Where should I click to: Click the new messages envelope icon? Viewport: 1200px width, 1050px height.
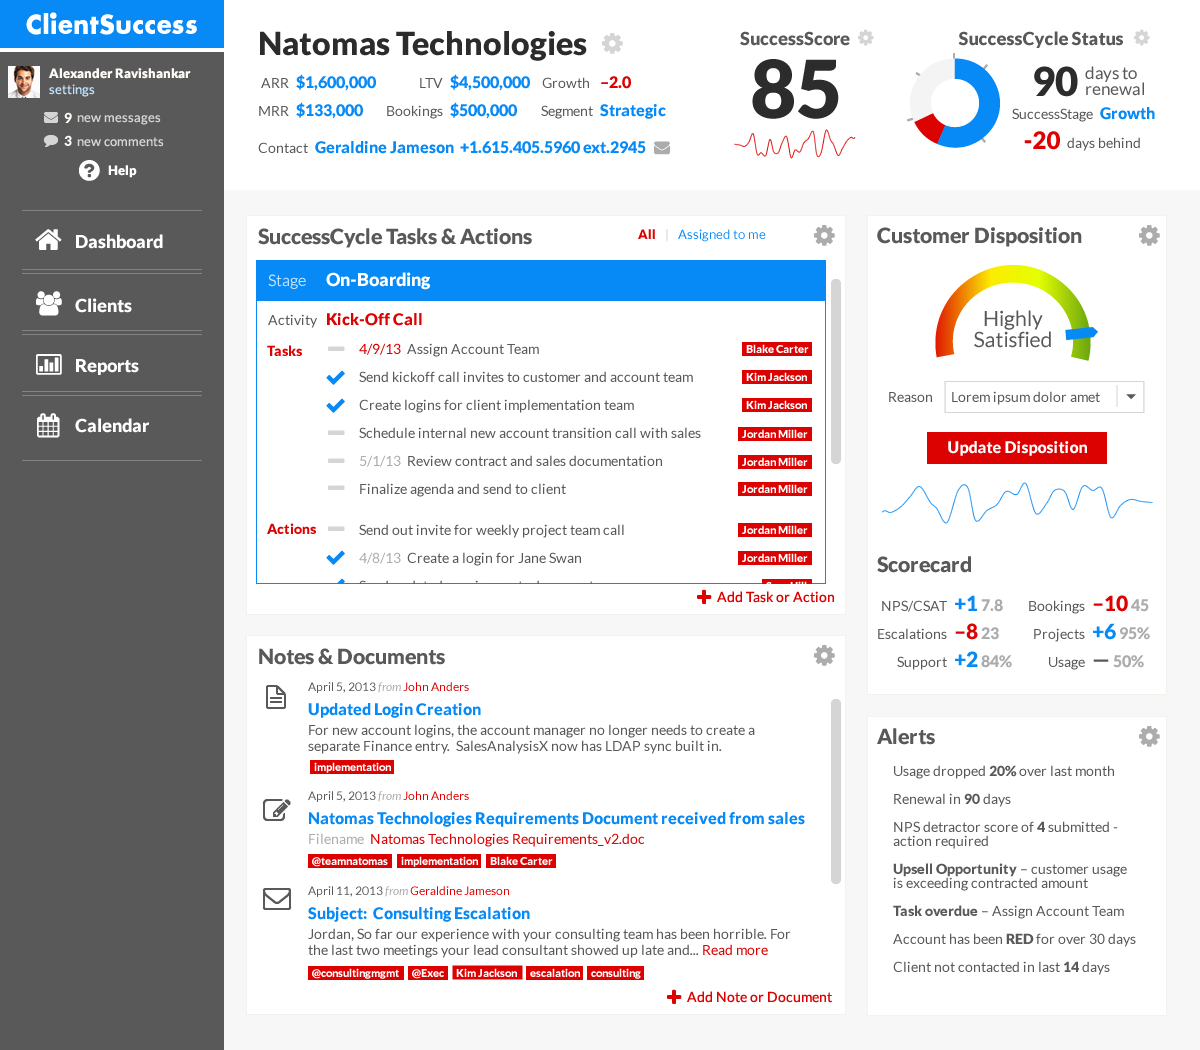click(51, 117)
